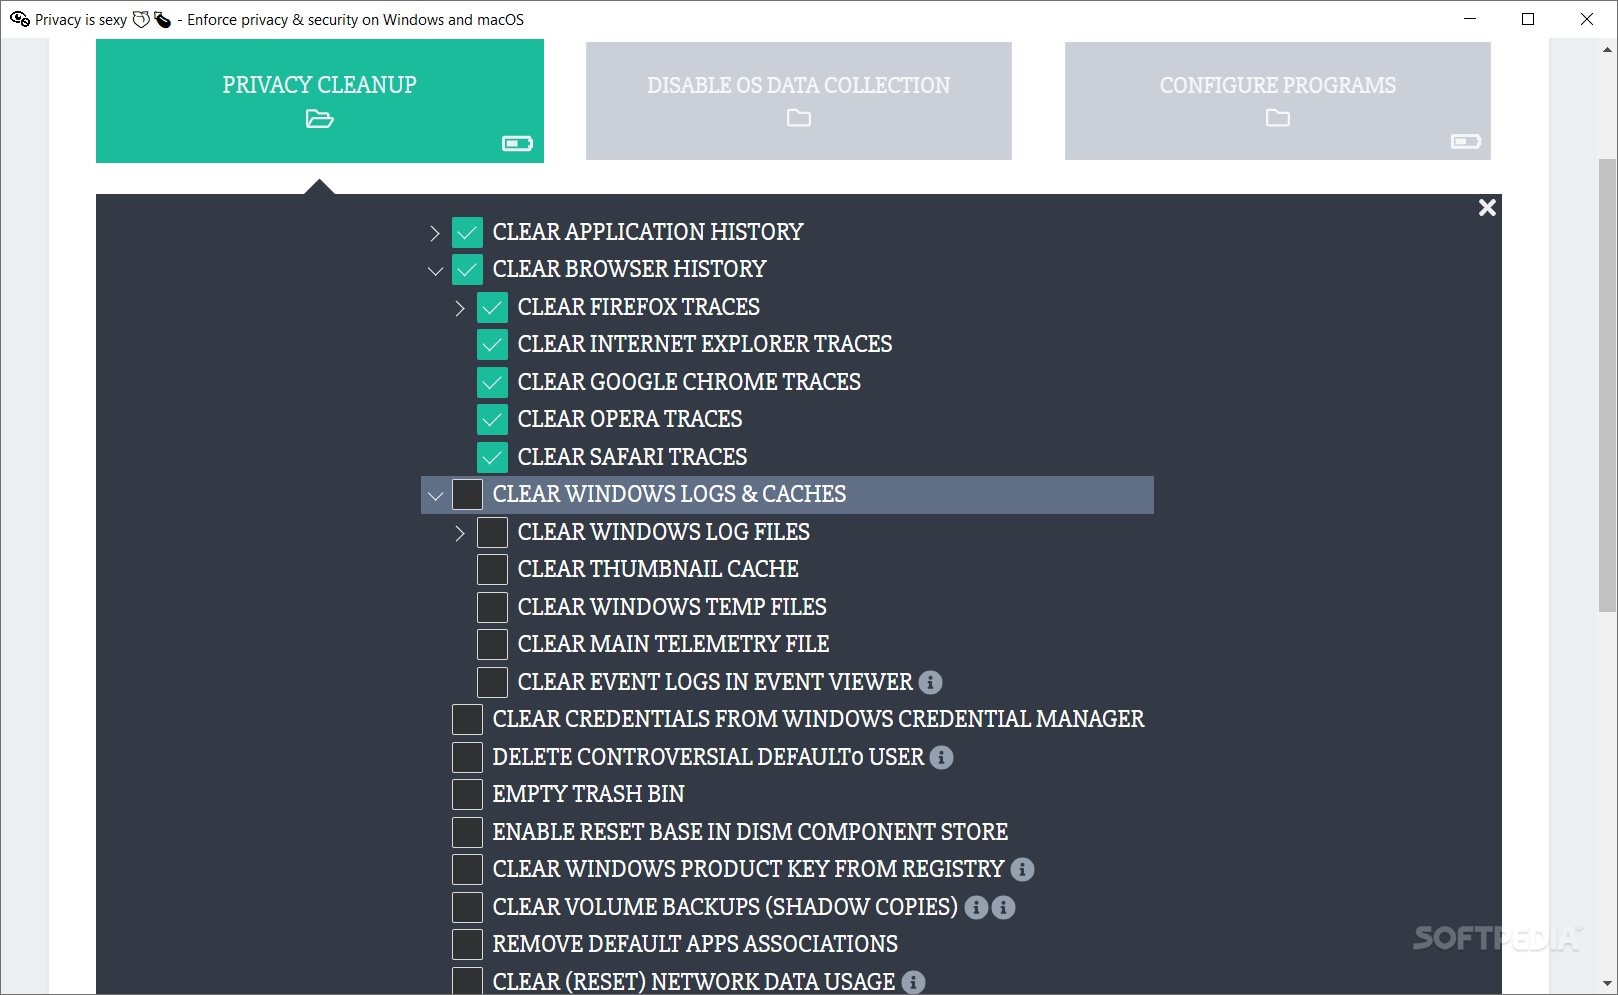
Task: Click the scrollbar down arrow
Action: (1607, 984)
